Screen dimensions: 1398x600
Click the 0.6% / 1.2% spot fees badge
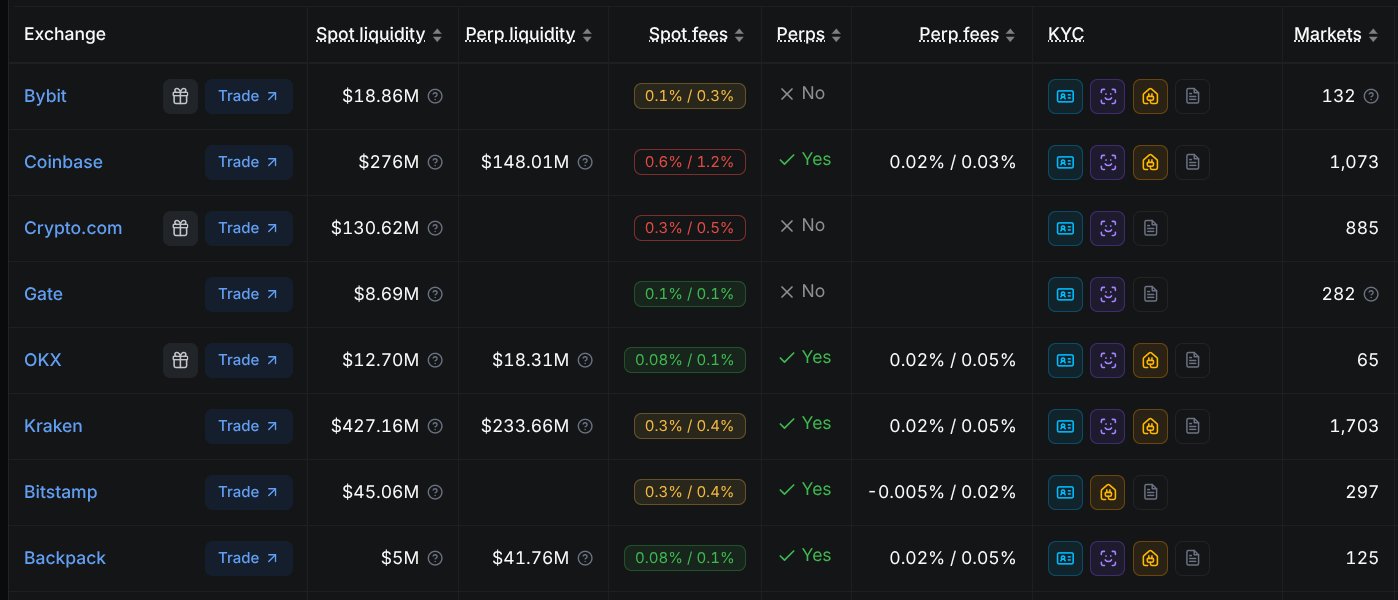(690, 162)
